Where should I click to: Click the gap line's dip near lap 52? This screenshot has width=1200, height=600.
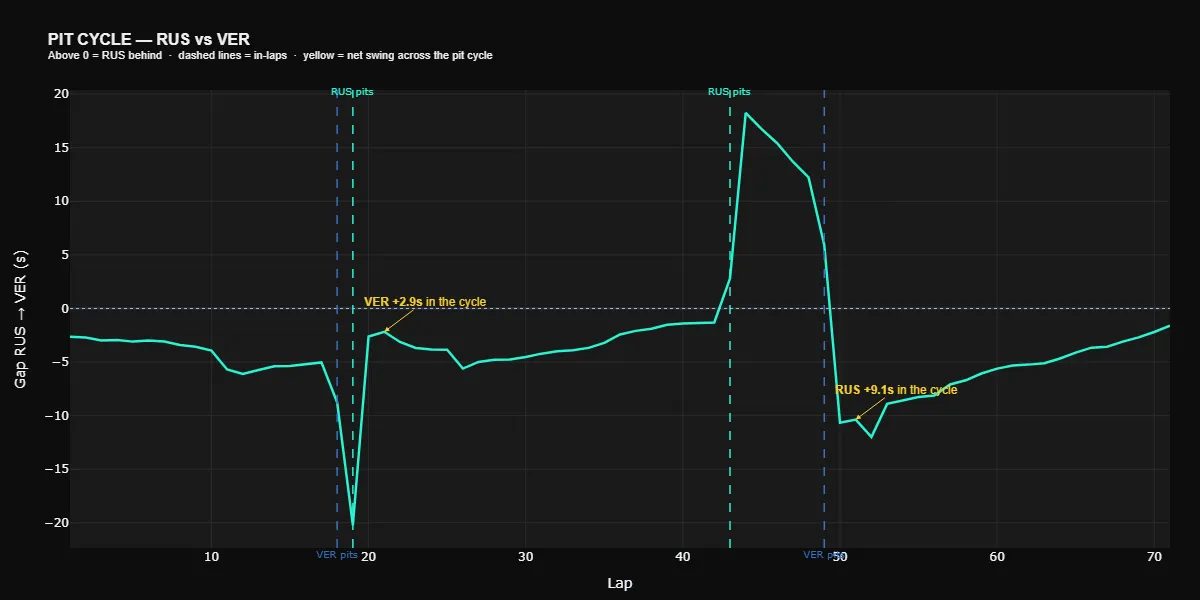coord(872,437)
